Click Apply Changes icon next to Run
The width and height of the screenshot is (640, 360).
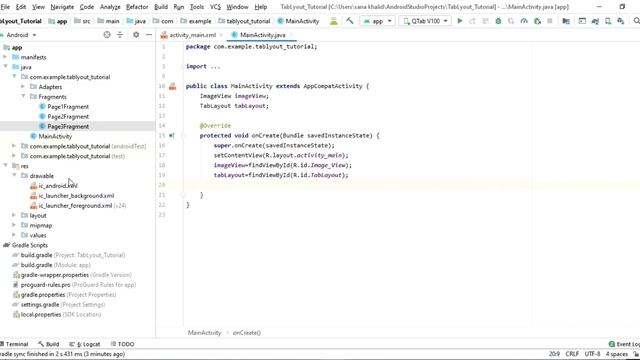click(472, 21)
